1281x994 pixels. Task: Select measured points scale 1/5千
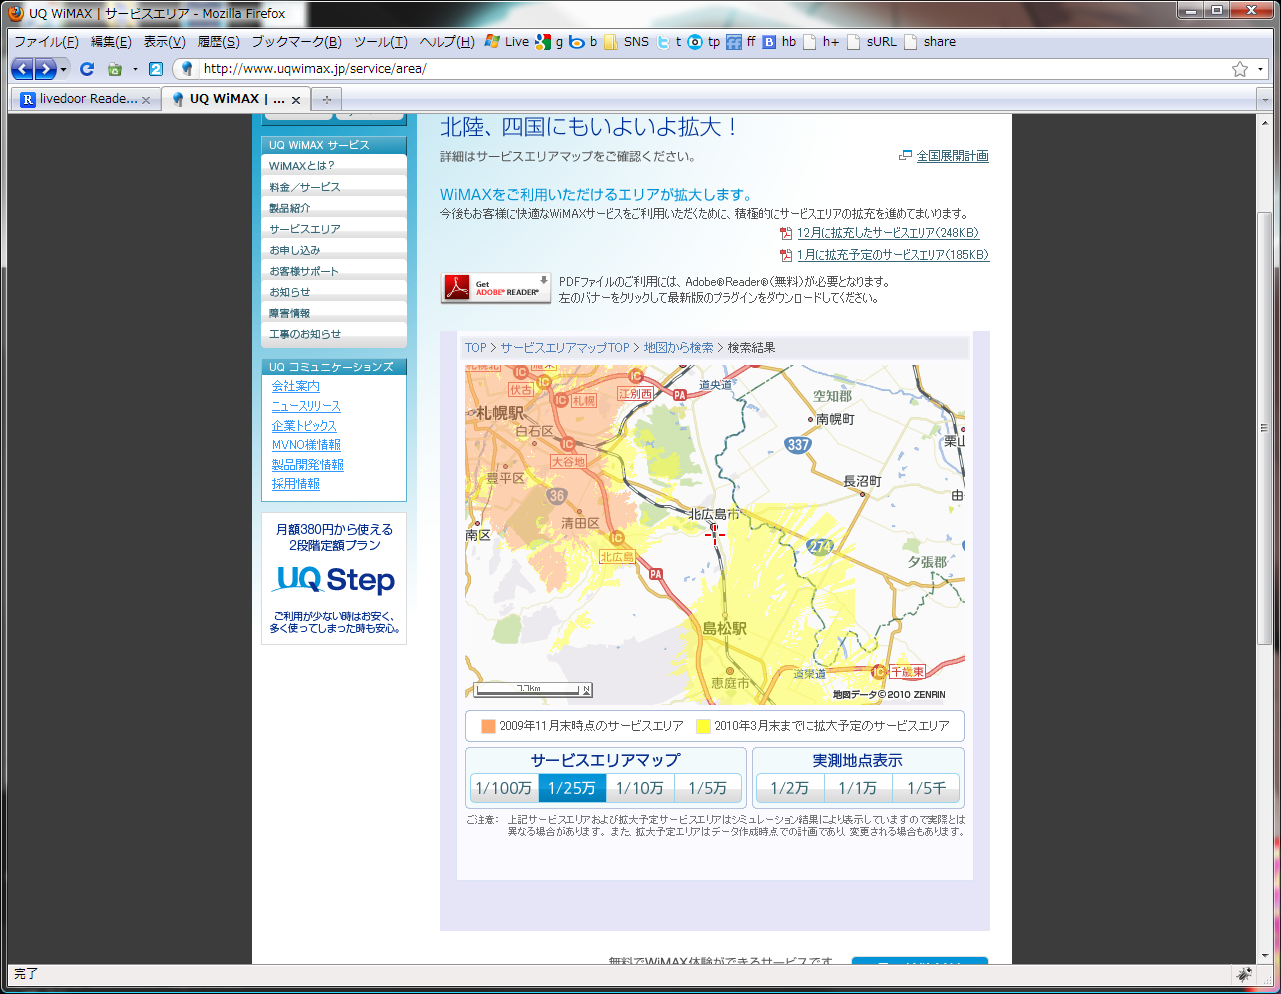coord(926,788)
